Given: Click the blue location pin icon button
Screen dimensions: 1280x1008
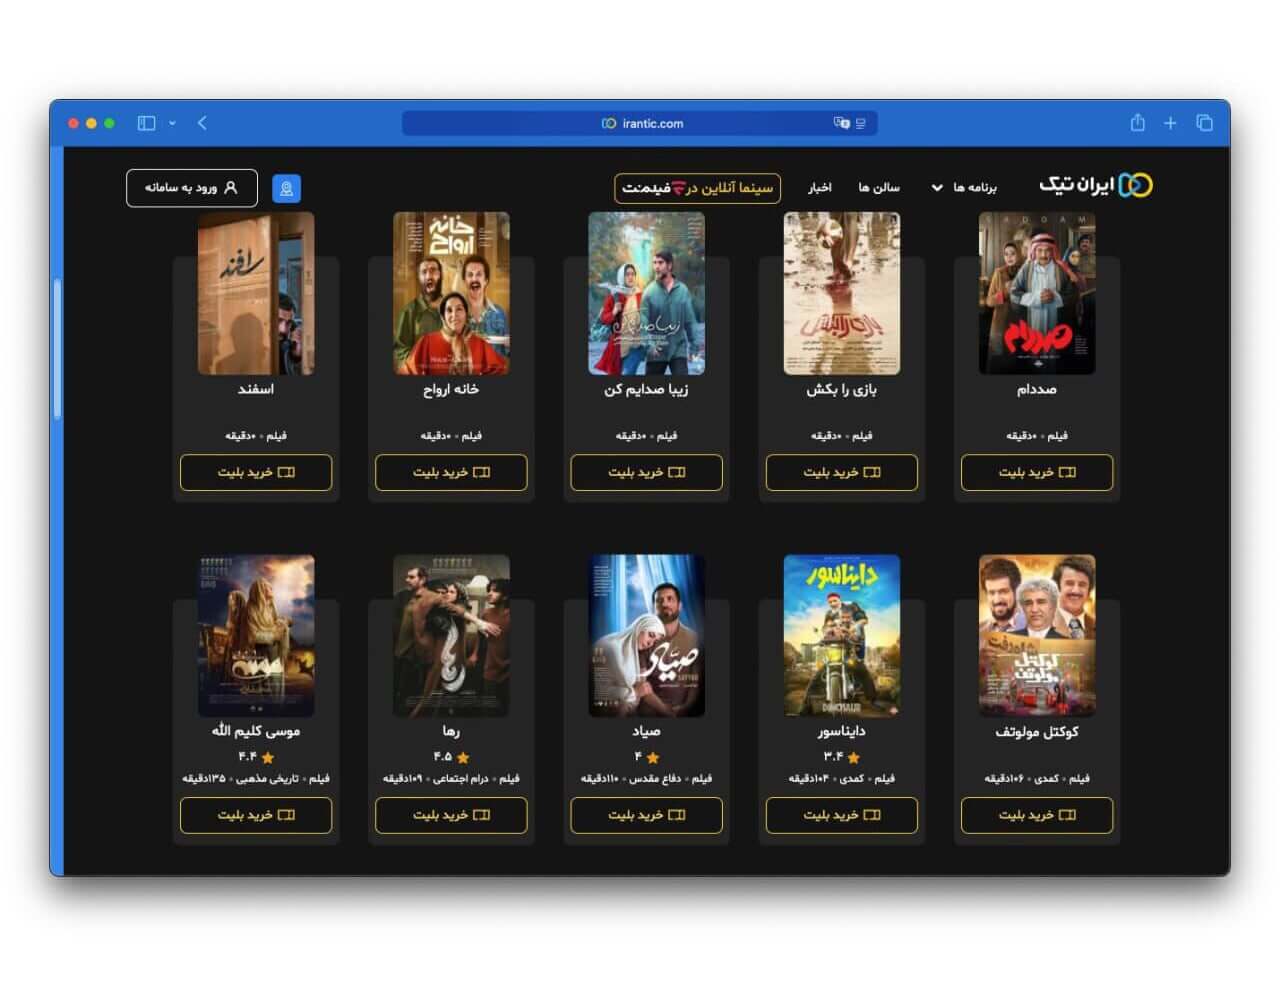Looking at the screenshot, I should click(x=286, y=188).
